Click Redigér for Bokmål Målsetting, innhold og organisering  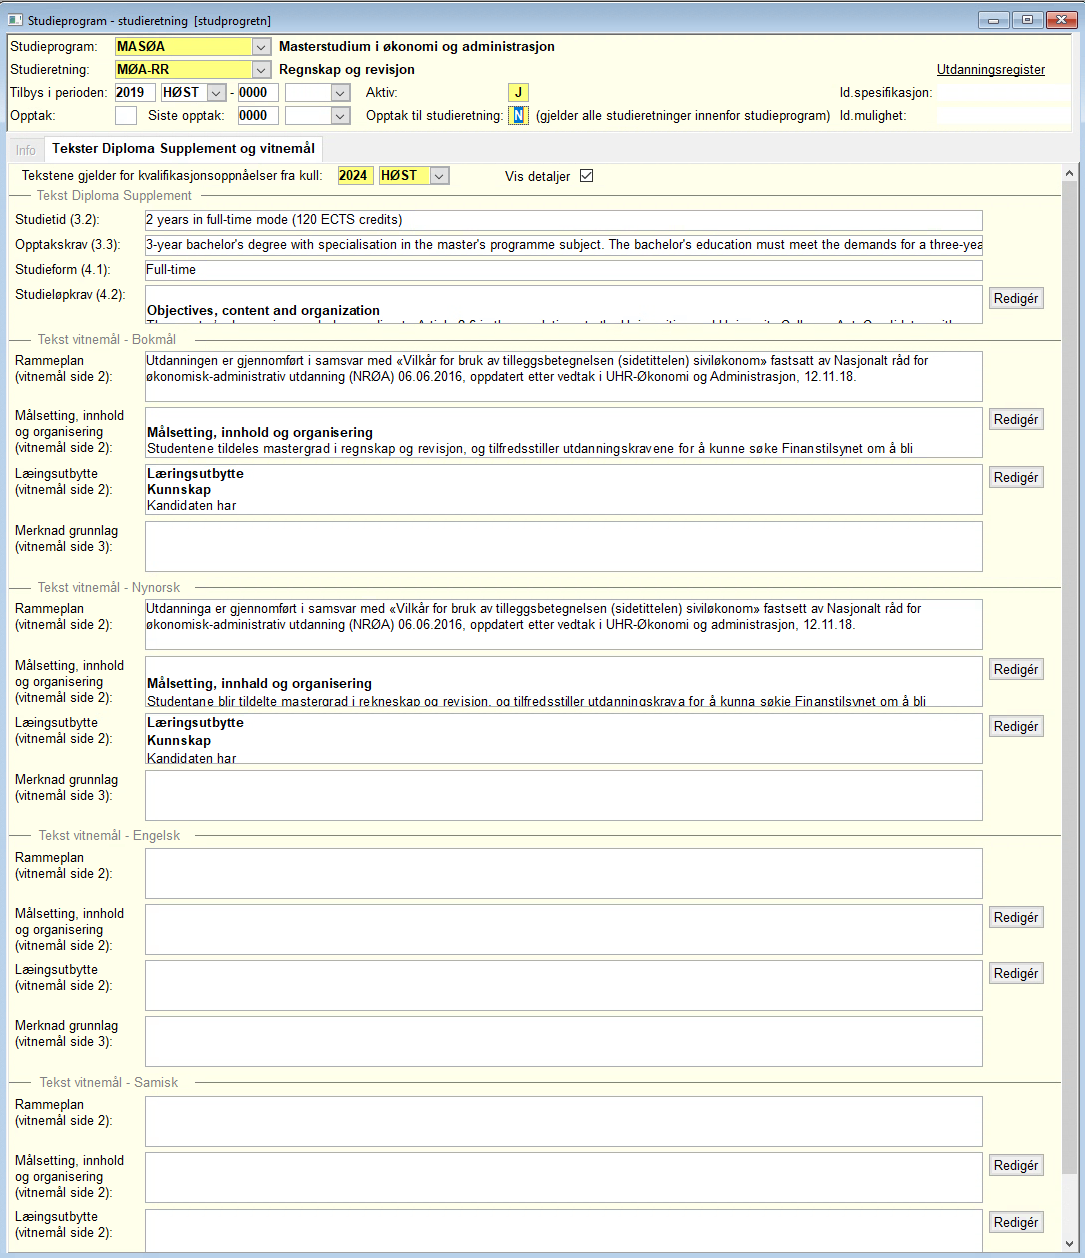[x=1016, y=420]
